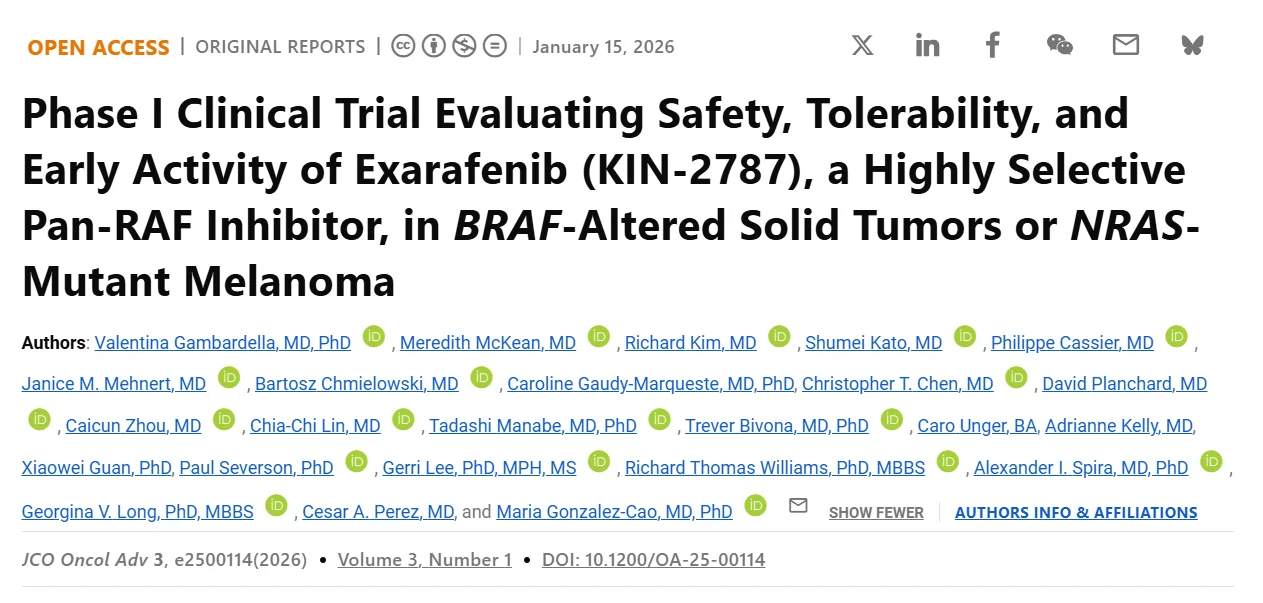Collapse author list with Show Fewer
Screen dimensions: 1263x603
[876, 512]
